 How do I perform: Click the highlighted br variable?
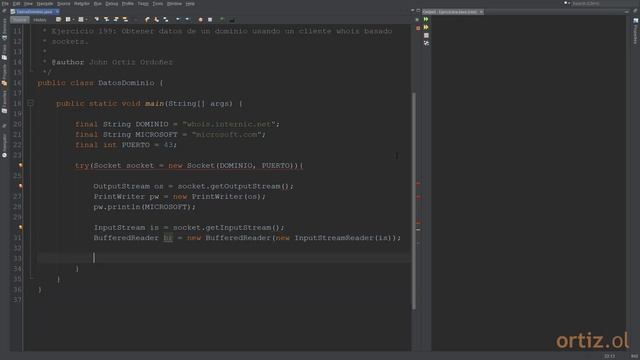[x=168, y=238]
